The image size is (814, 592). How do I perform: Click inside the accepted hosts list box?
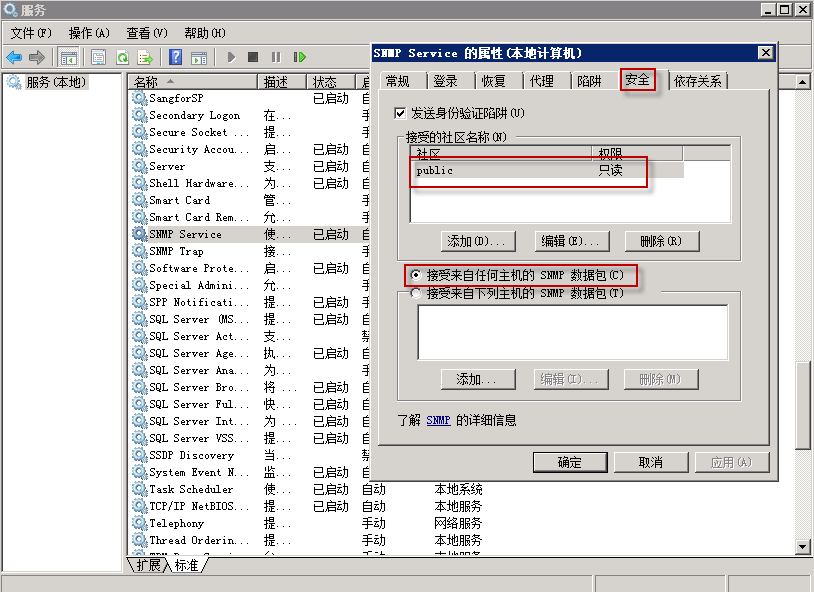[573, 332]
